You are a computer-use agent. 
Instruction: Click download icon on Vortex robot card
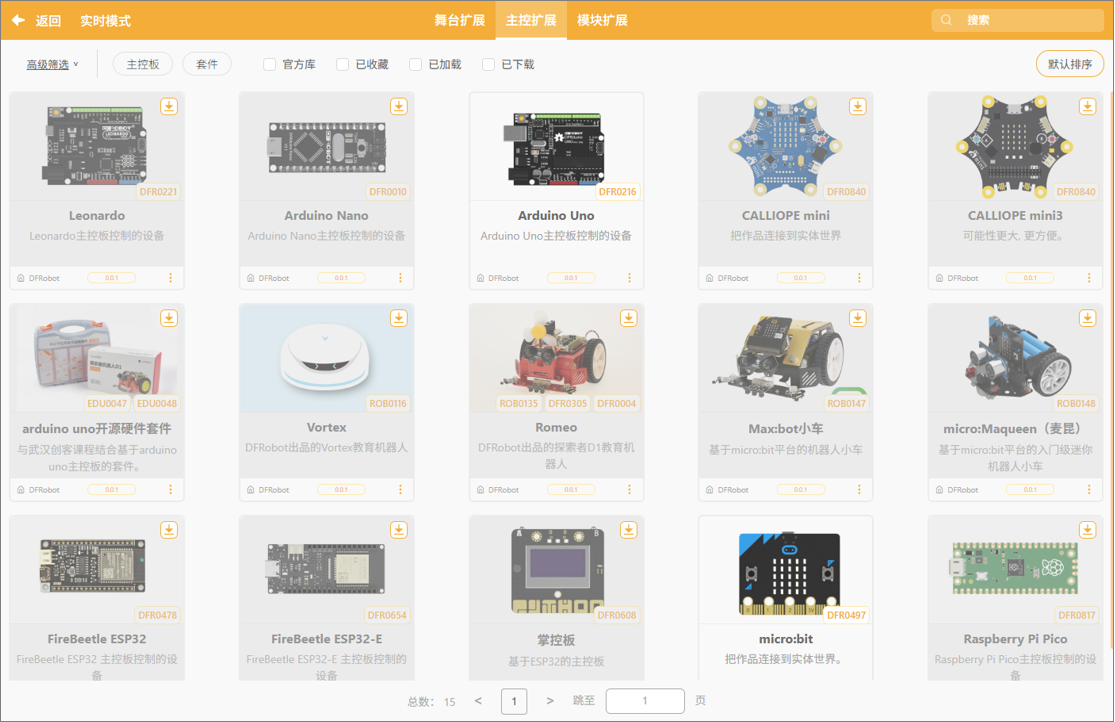pyautogui.click(x=398, y=318)
